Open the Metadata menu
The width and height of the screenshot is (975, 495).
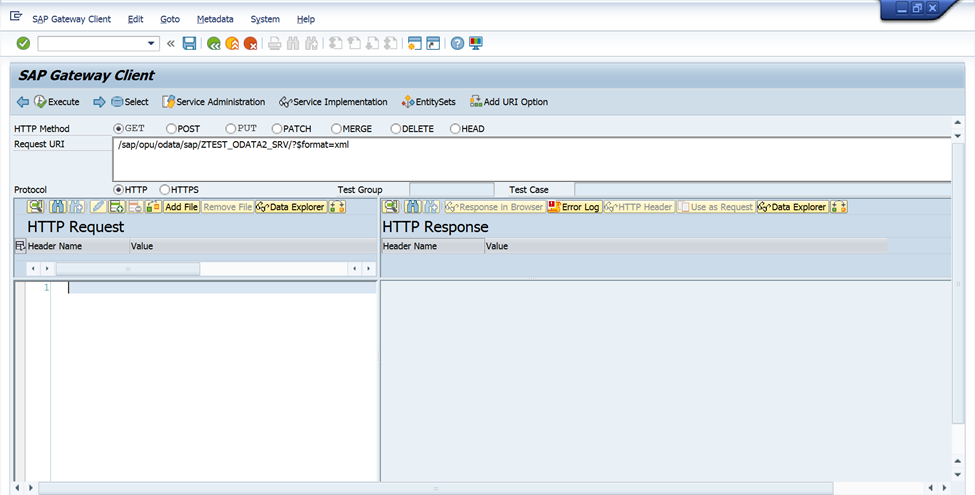tap(215, 19)
